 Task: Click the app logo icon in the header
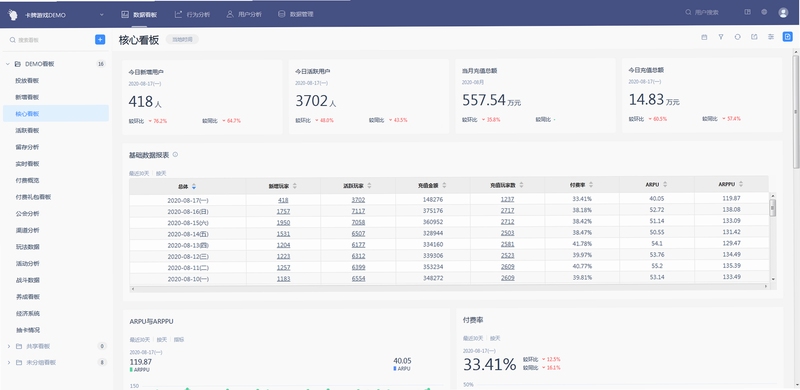(13, 14)
